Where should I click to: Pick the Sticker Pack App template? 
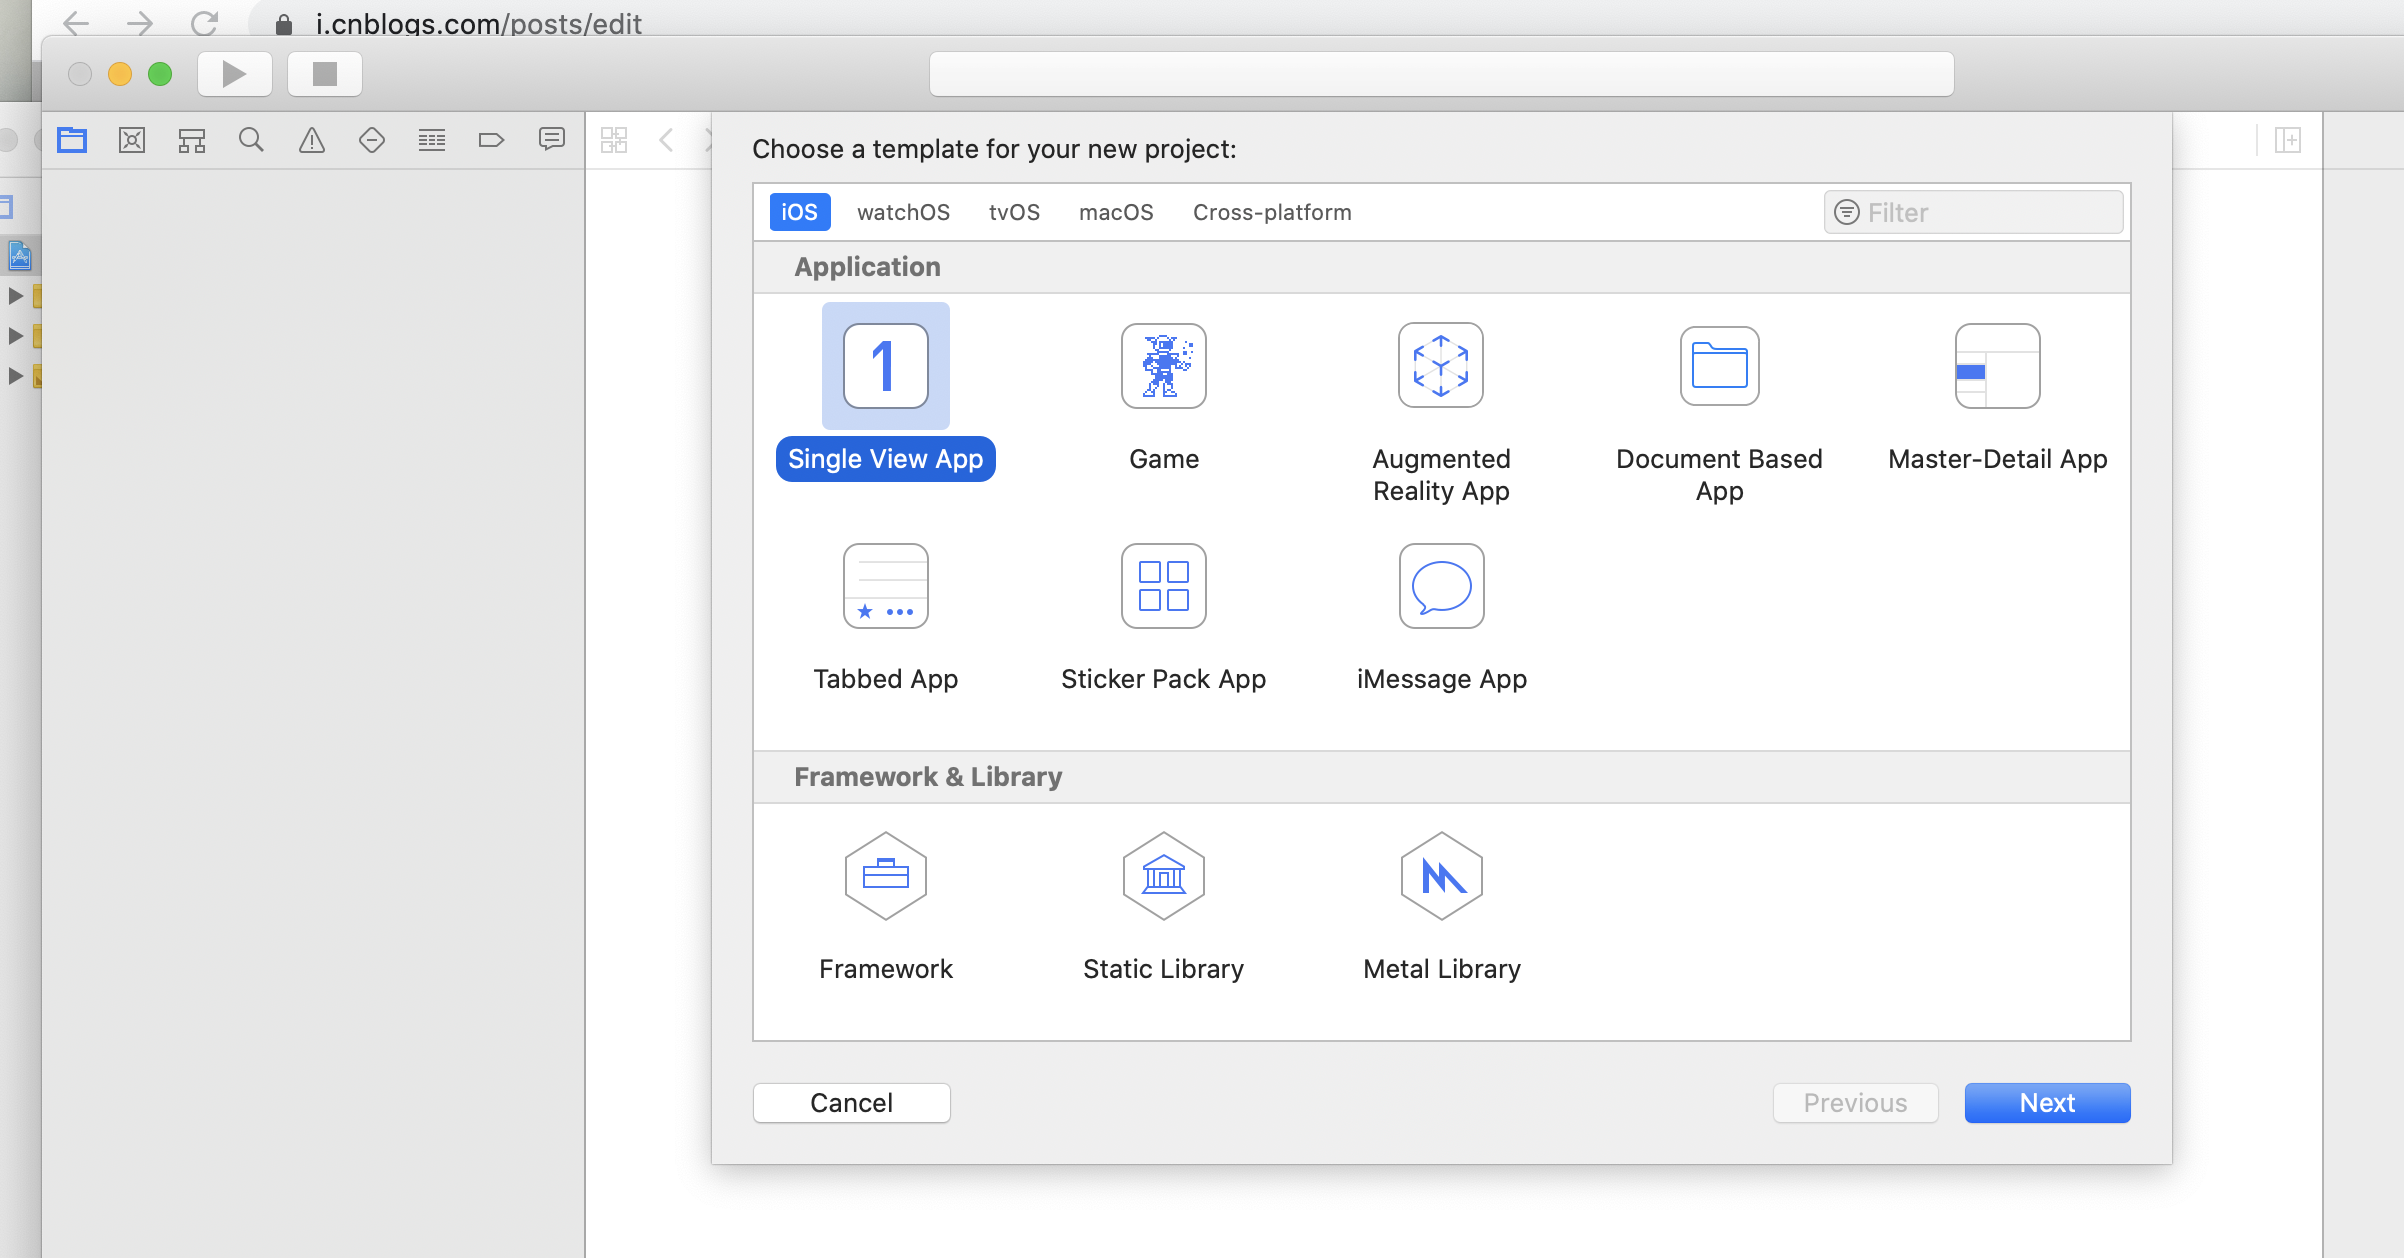(x=1164, y=586)
